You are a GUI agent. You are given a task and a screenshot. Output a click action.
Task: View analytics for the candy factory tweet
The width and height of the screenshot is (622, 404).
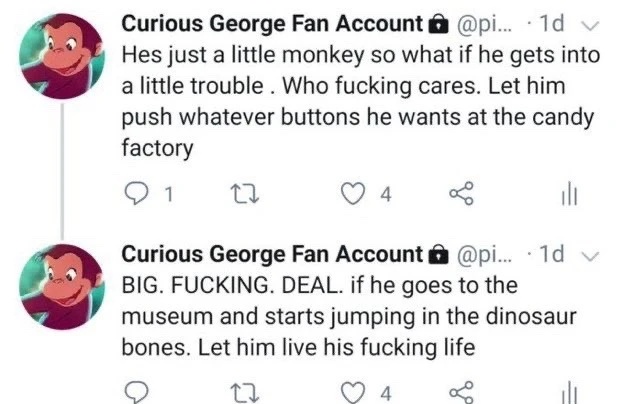[569, 194]
